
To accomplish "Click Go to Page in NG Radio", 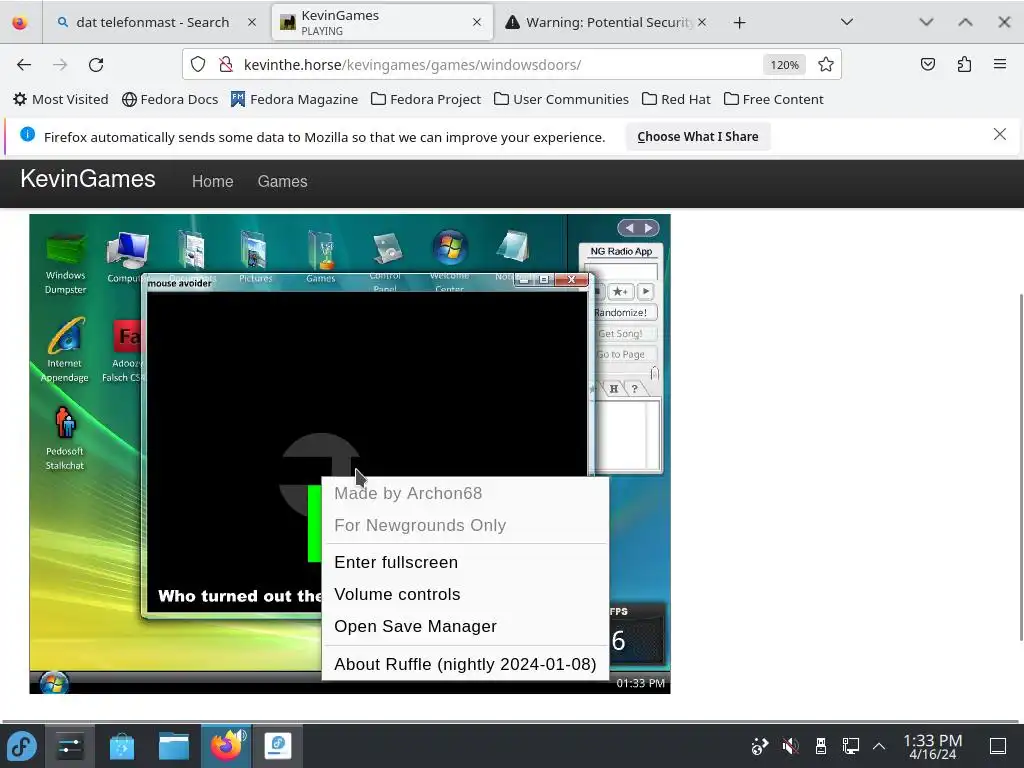I will click(x=620, y=354).
